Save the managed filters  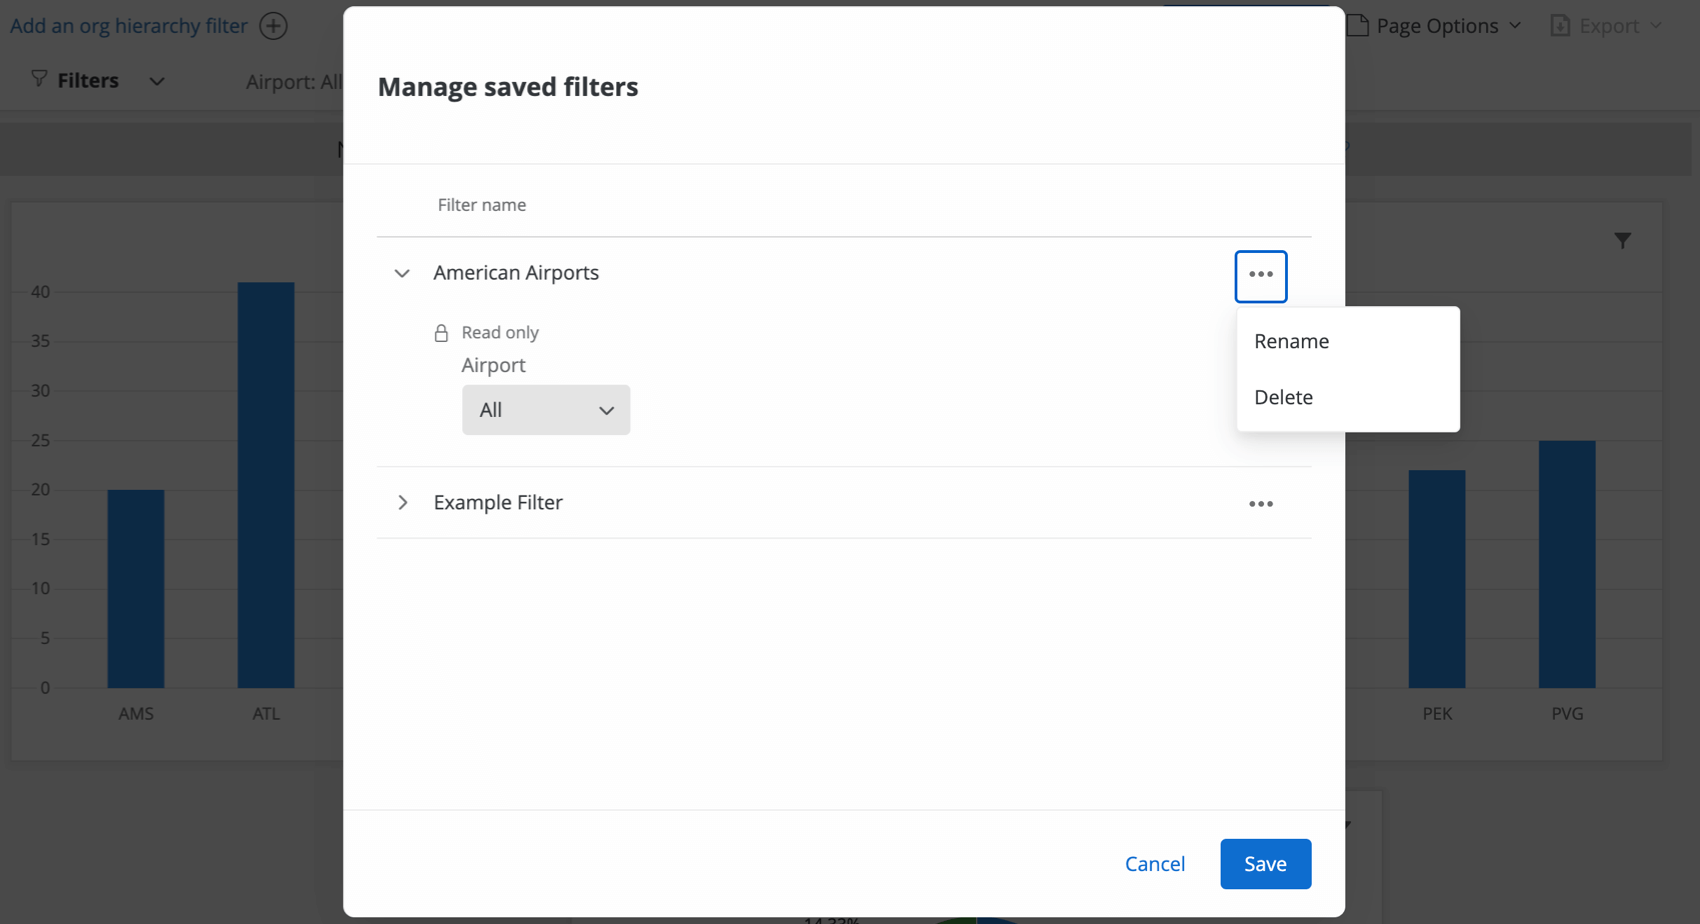[x=1265, y=863]
